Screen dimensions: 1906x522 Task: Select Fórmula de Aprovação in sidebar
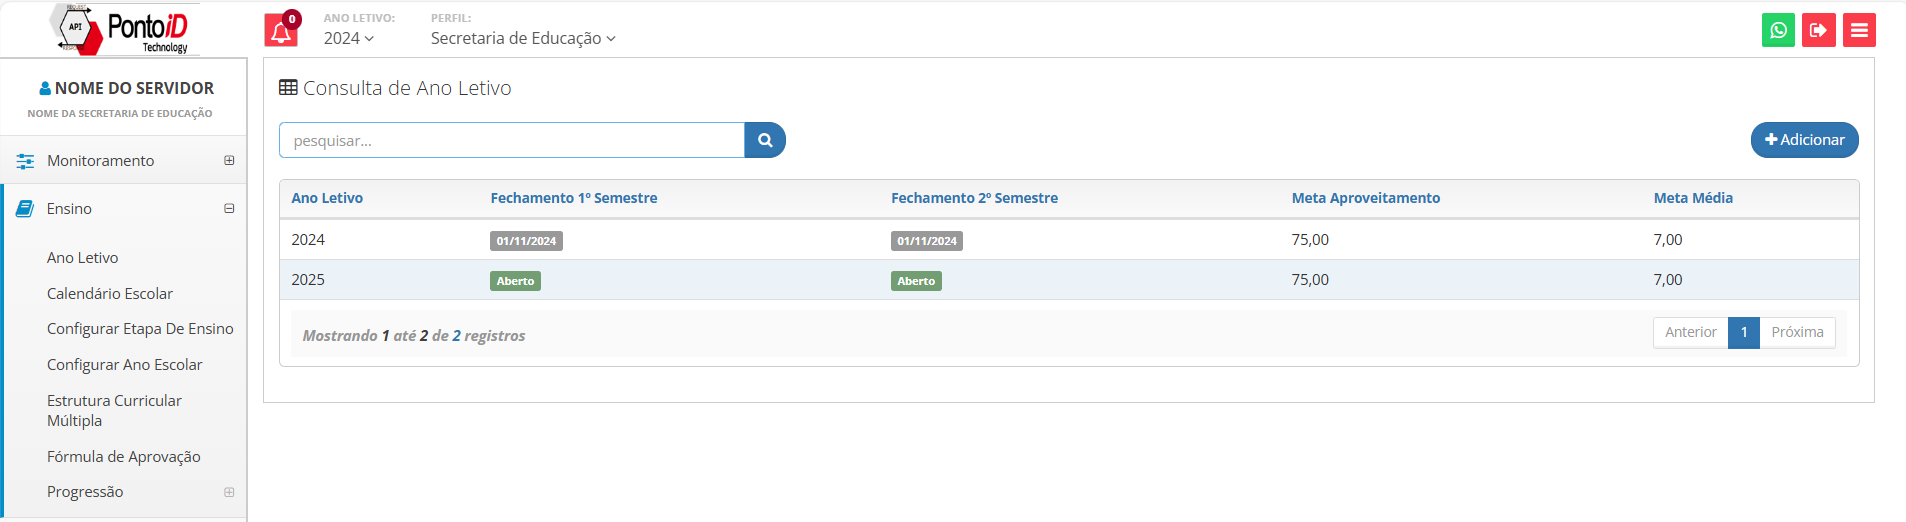click(124, 457)
